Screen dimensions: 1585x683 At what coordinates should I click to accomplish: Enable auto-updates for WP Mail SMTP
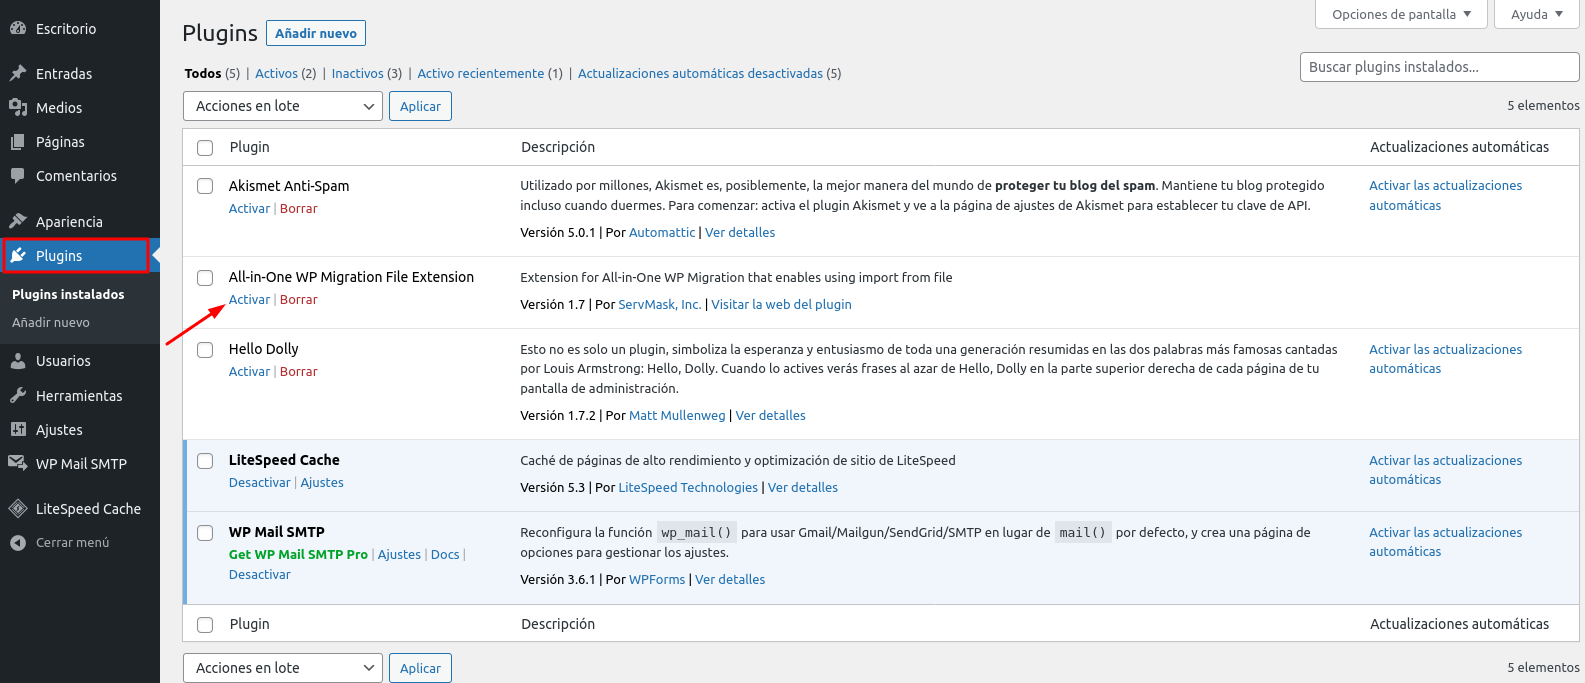[1445, 542]
